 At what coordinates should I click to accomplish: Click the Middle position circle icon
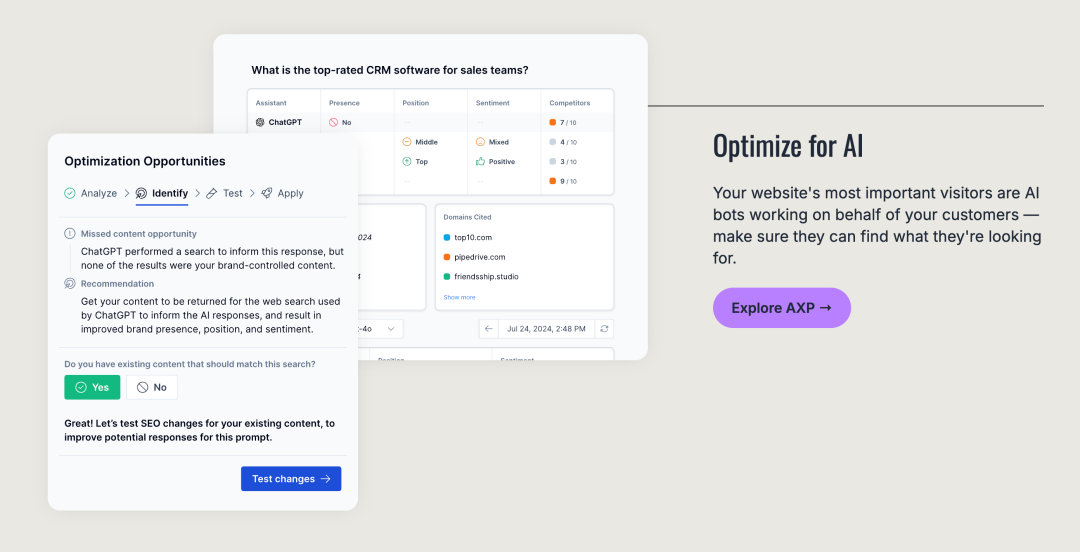click(407, 142)
